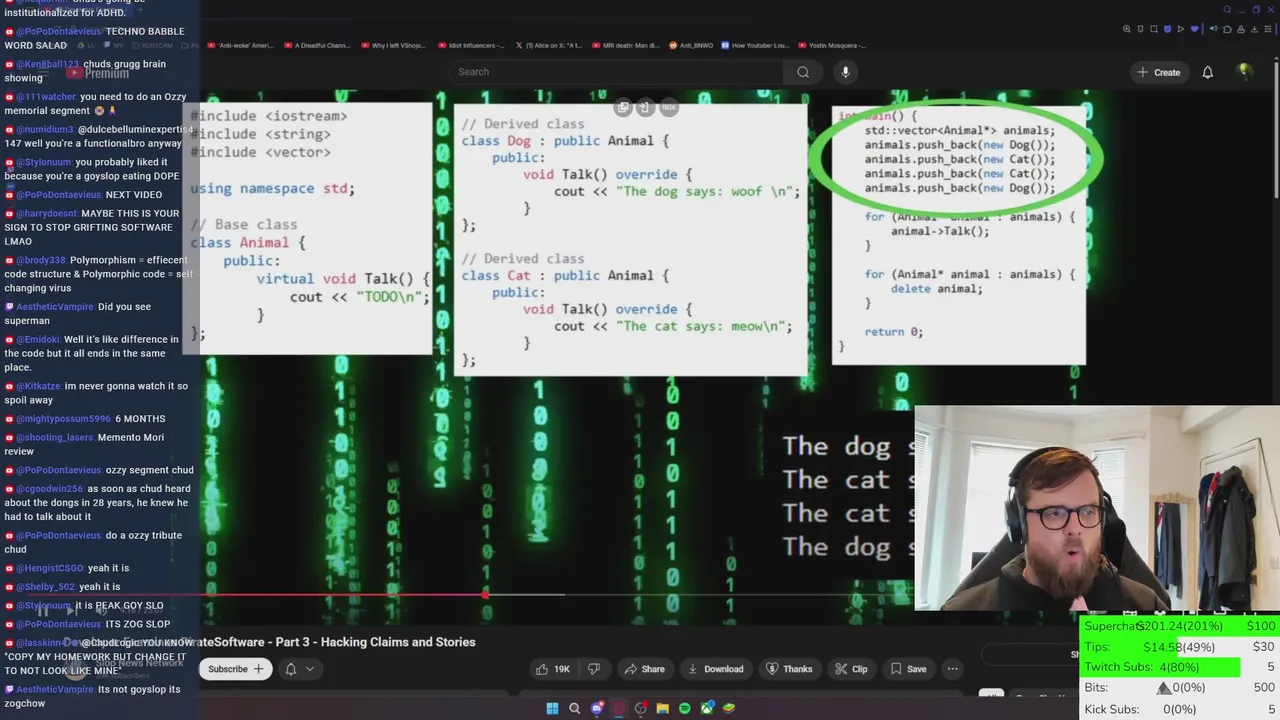Like the video with 19K likes
The height and width of the screenshot is (720, 1280).
[x=553, y=669]
